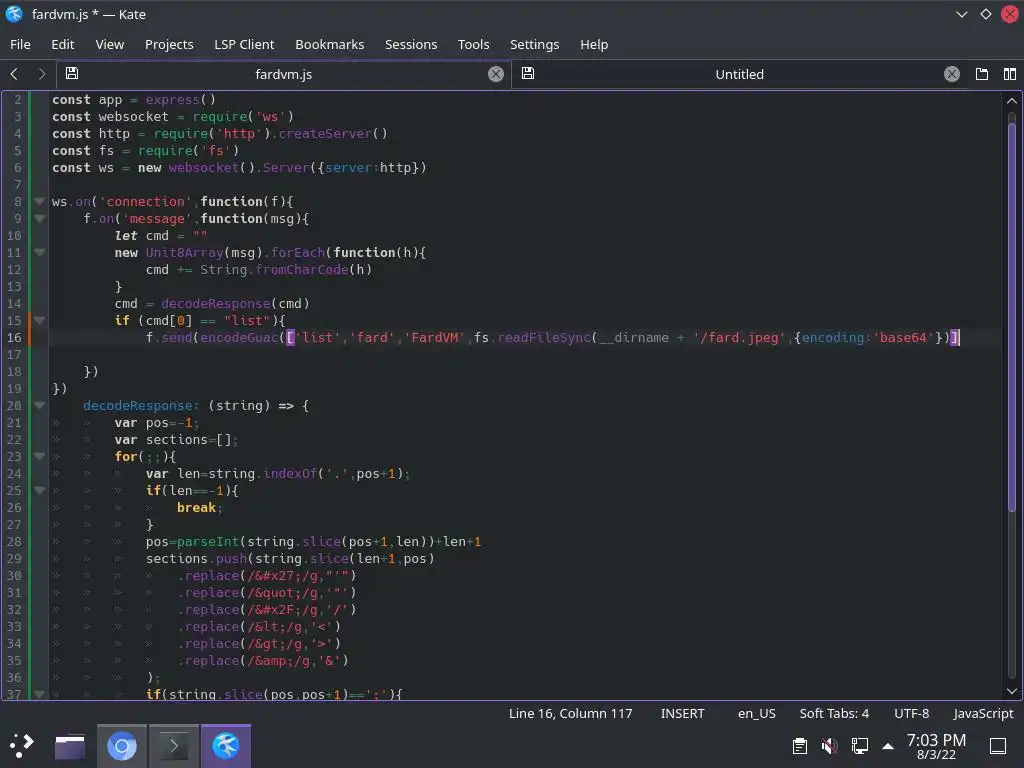Collapse the fold marker at line 37
The width and height of the screenshot is (1024, 768).
(40, 694)
